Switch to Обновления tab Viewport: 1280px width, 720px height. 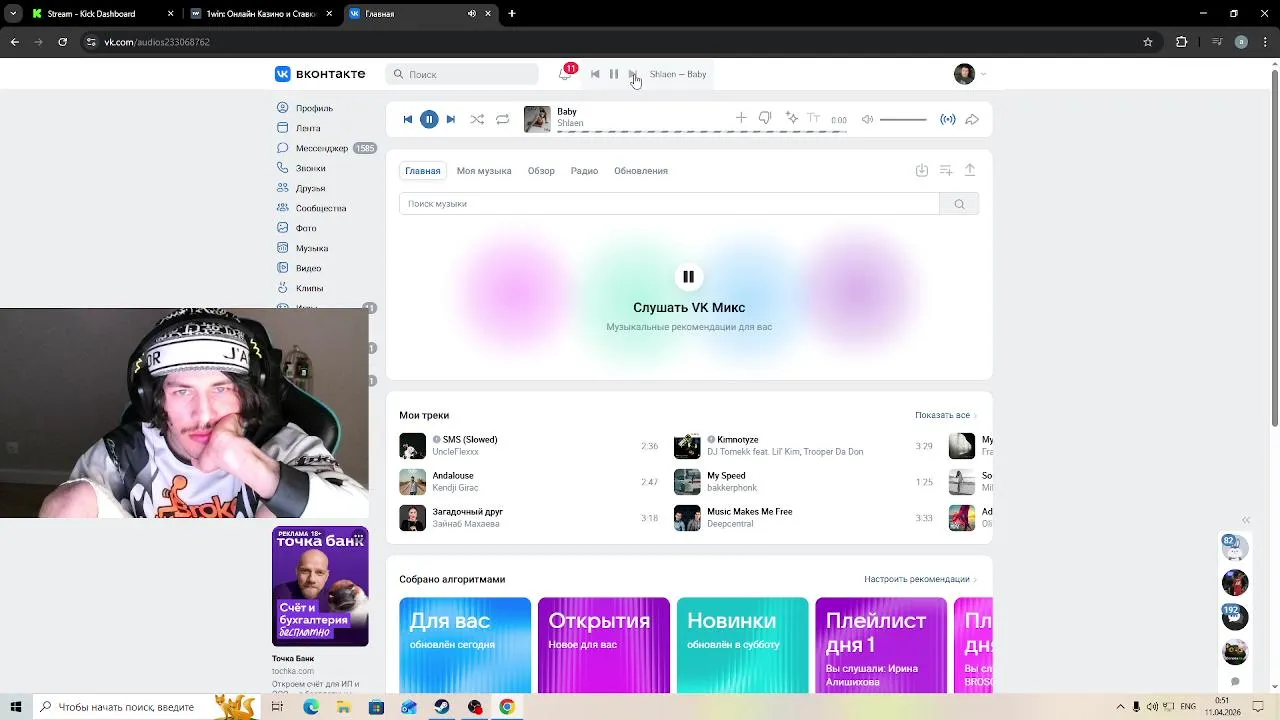coord(641,171)
